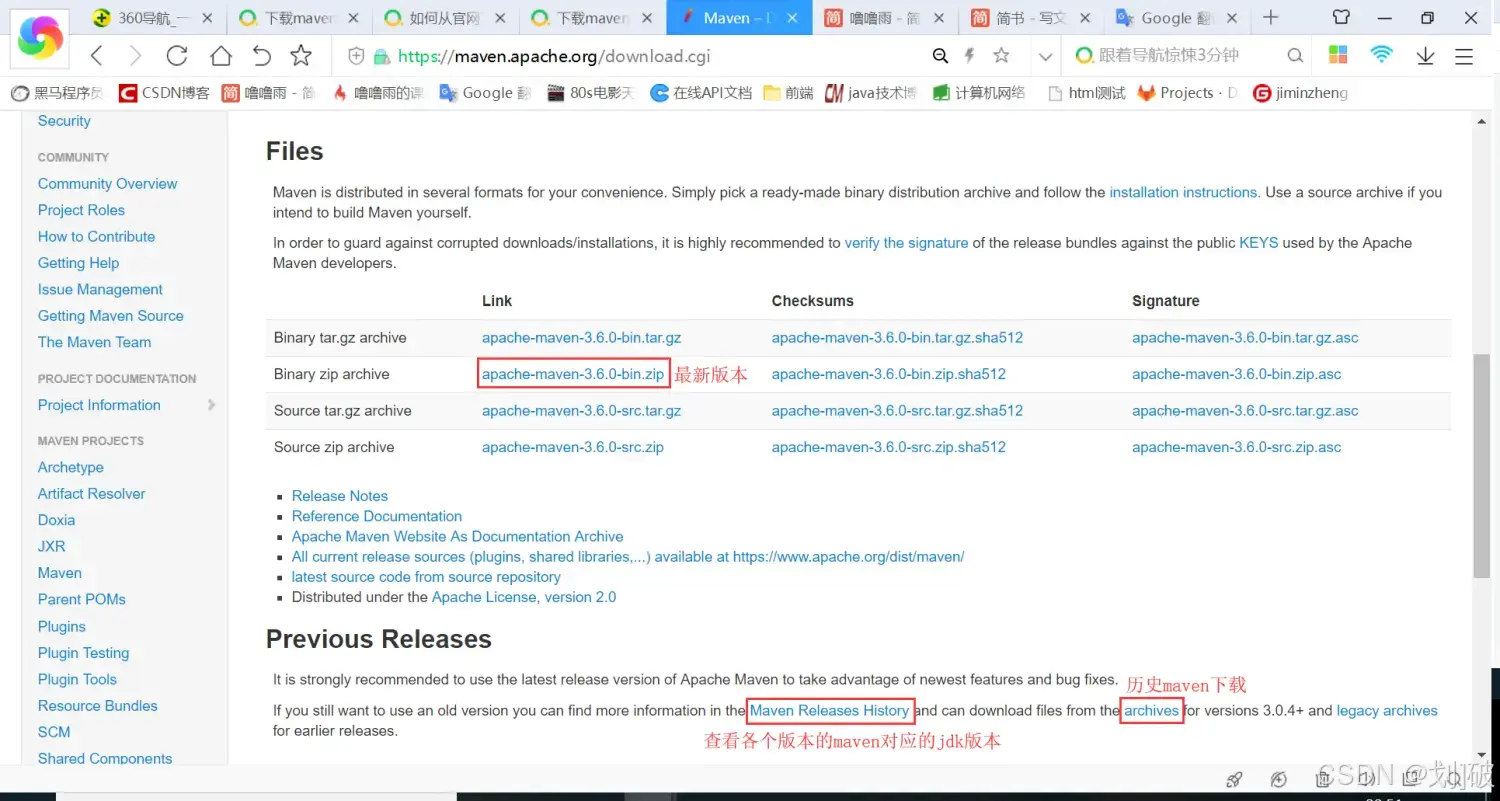
Task: Open the KEYS link
Action: [1258, 243]
